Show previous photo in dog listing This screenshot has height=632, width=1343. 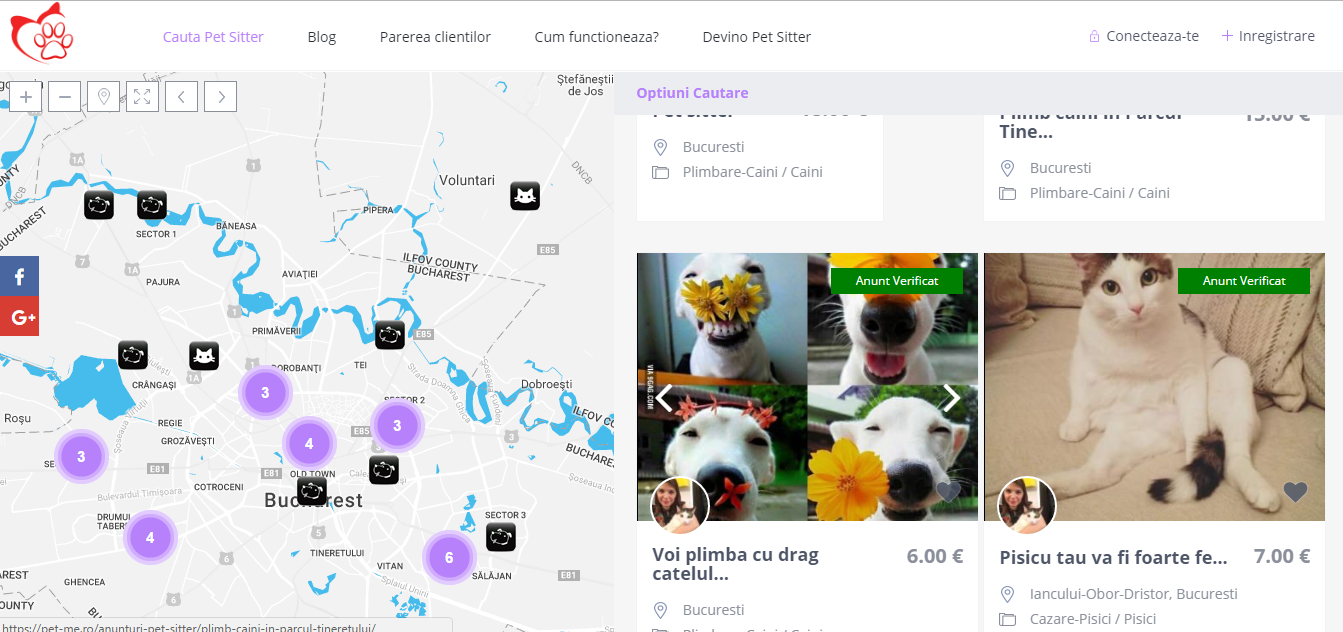pos(664,398)
